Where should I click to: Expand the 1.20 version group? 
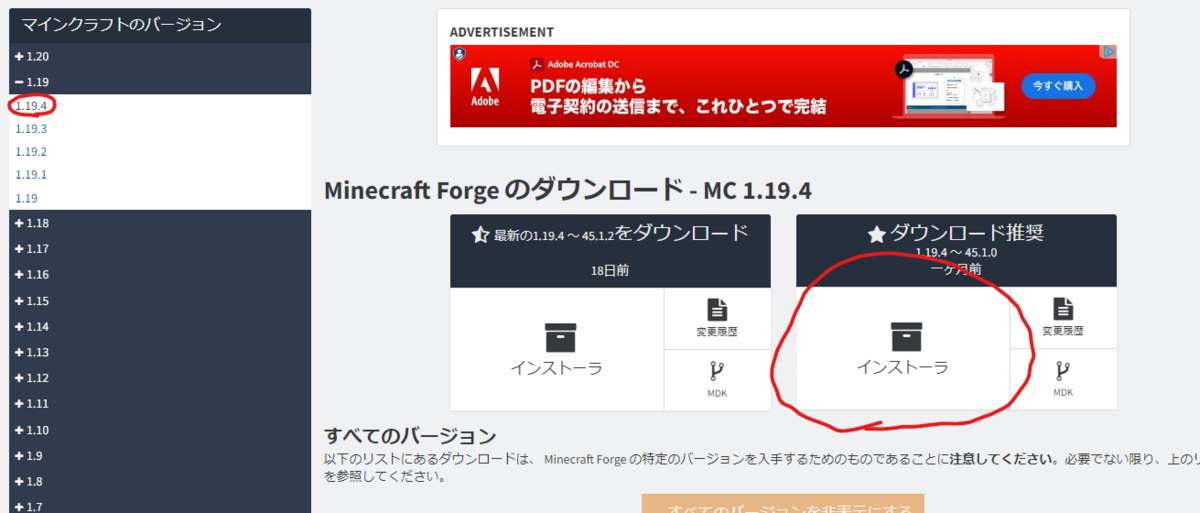[32, 56]
